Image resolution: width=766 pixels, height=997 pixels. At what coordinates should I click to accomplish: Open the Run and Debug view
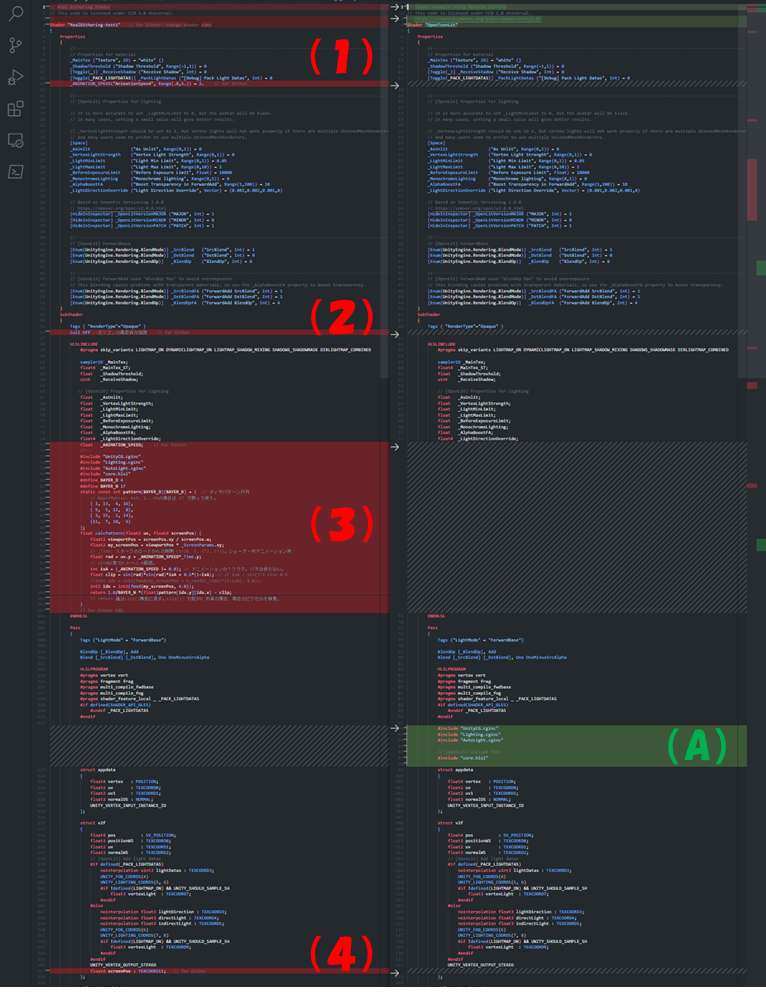[x=16, y=77]
